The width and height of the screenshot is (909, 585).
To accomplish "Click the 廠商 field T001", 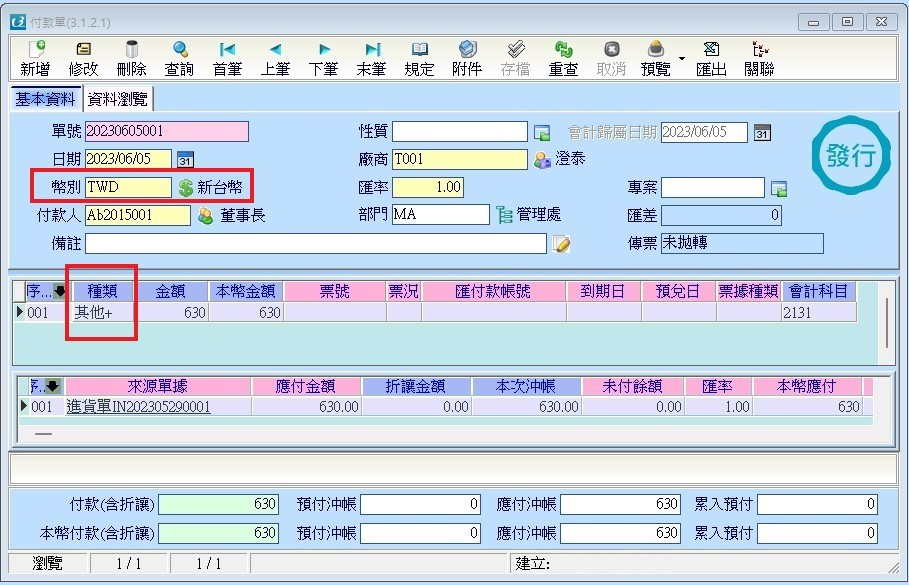I will 460,159.
